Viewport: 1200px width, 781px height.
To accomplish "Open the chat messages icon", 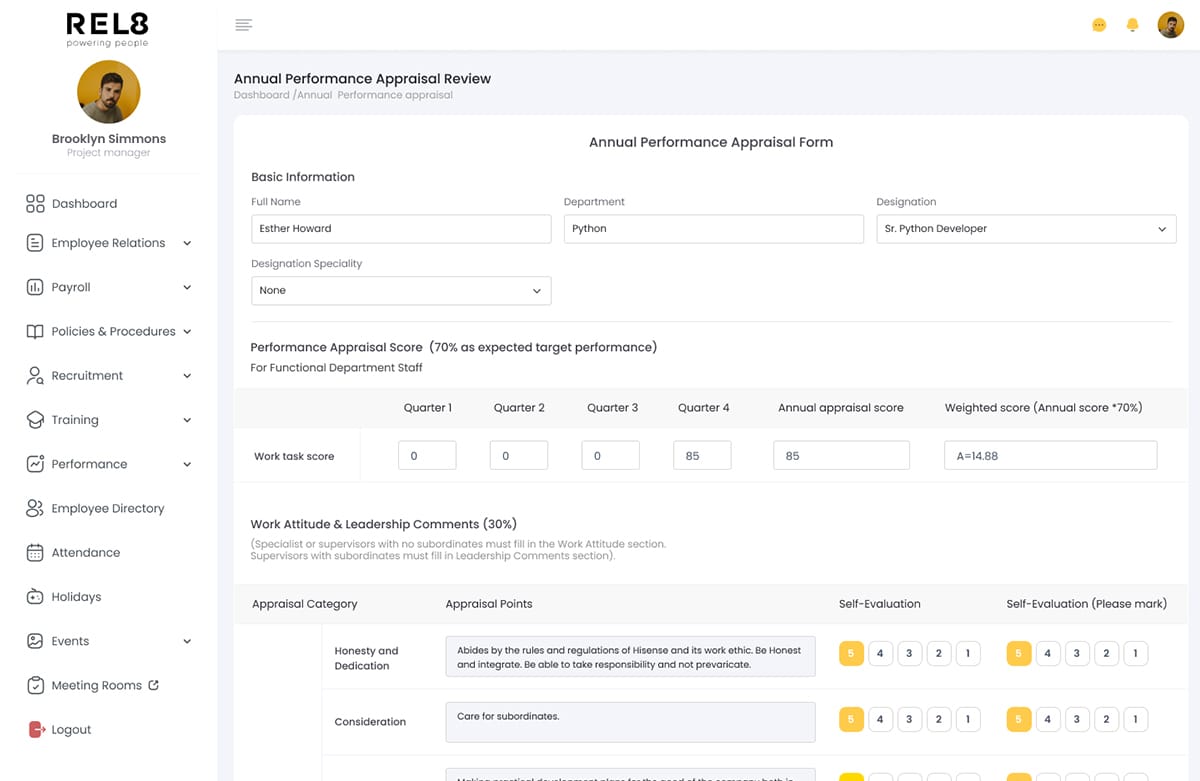I will click(x=1099, y=25).
